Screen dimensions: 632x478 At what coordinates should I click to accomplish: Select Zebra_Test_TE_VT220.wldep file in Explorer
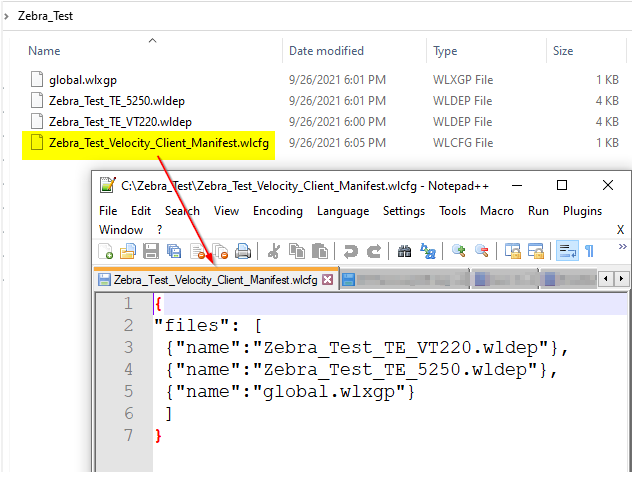coord(120,122)
